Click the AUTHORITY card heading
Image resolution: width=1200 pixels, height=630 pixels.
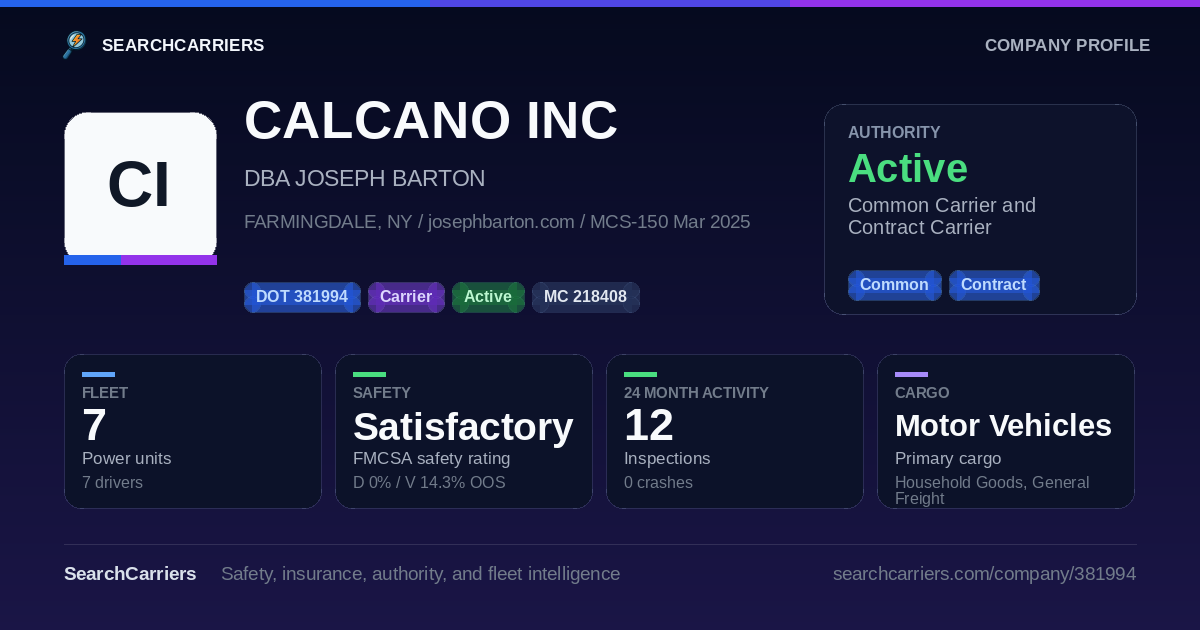pyautogui.click(x=894, y=132)
